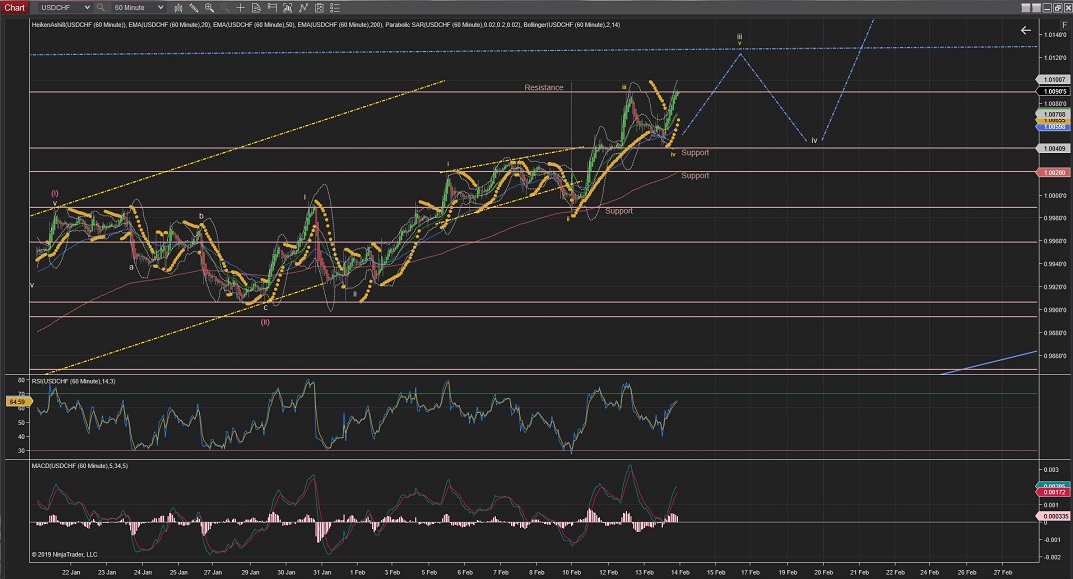Toggle the data box icon

(x=256, y=8)
